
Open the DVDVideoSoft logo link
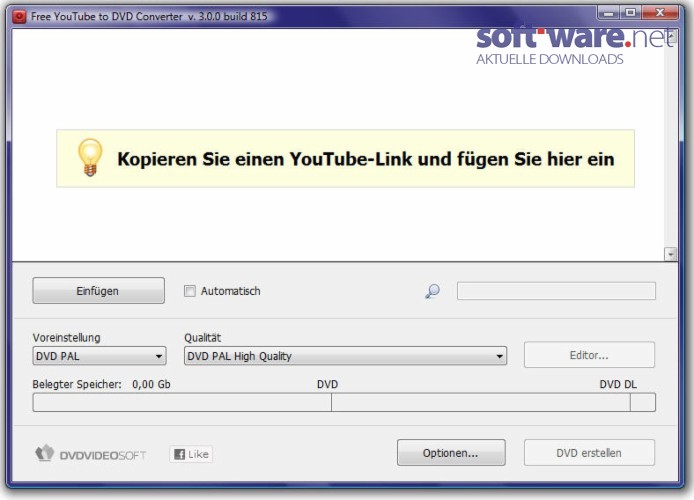pyautogui.click(x=91, y=454)
